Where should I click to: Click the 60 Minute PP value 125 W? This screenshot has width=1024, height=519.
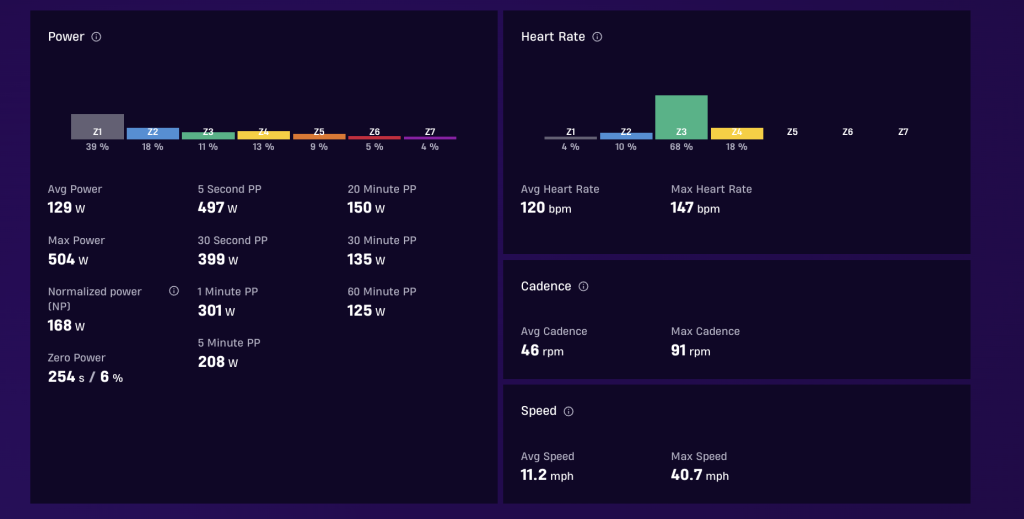coord(366,311)
